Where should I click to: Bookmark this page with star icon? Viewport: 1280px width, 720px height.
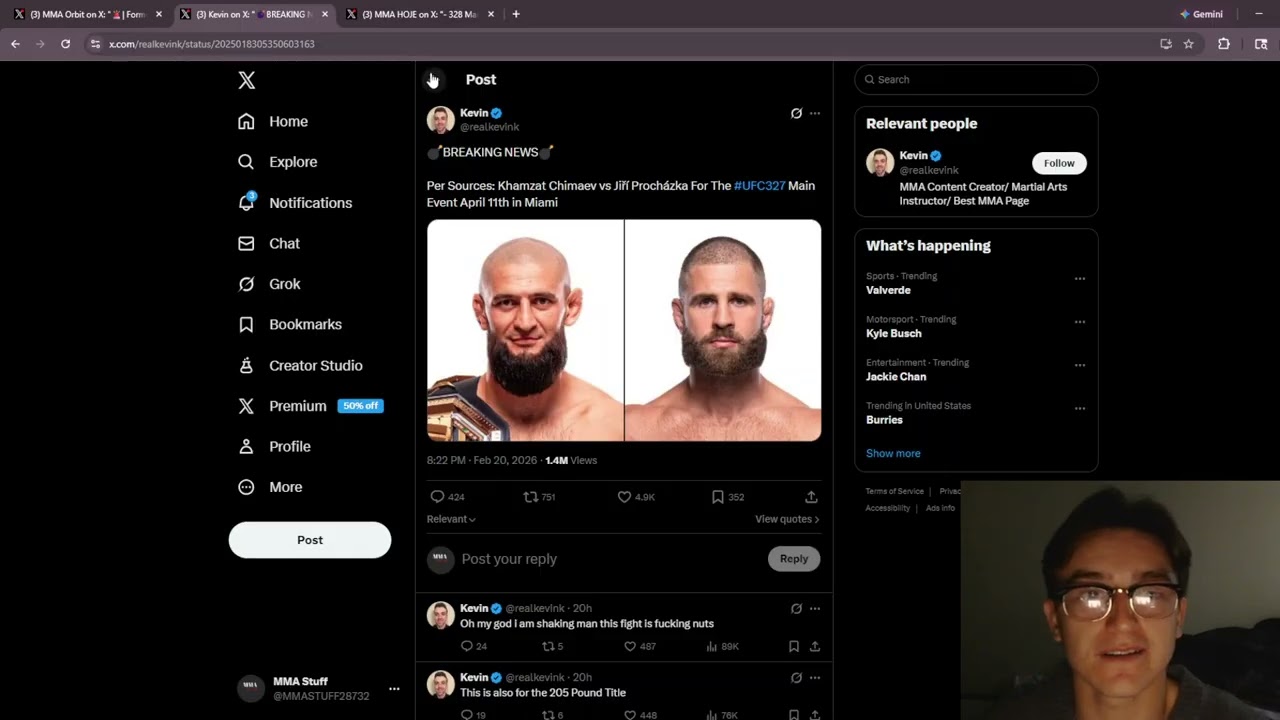[x=1188, y=44]
